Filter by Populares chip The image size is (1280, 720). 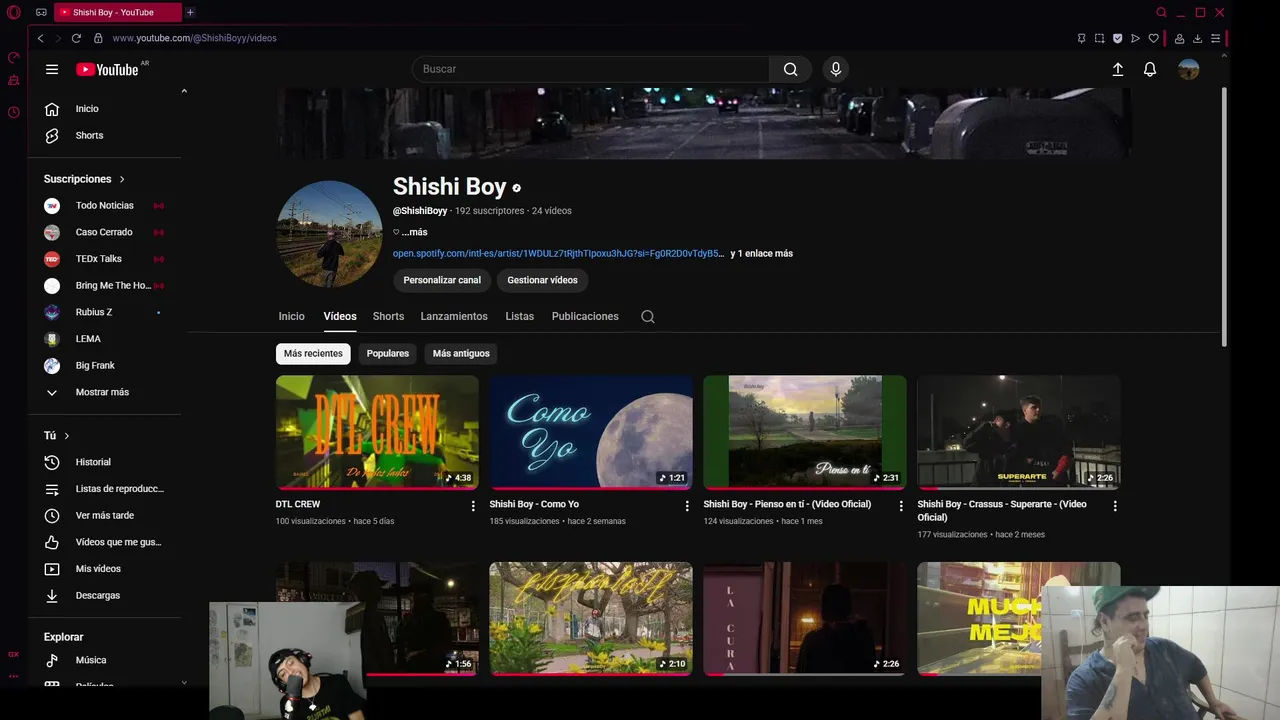[388, 353]
